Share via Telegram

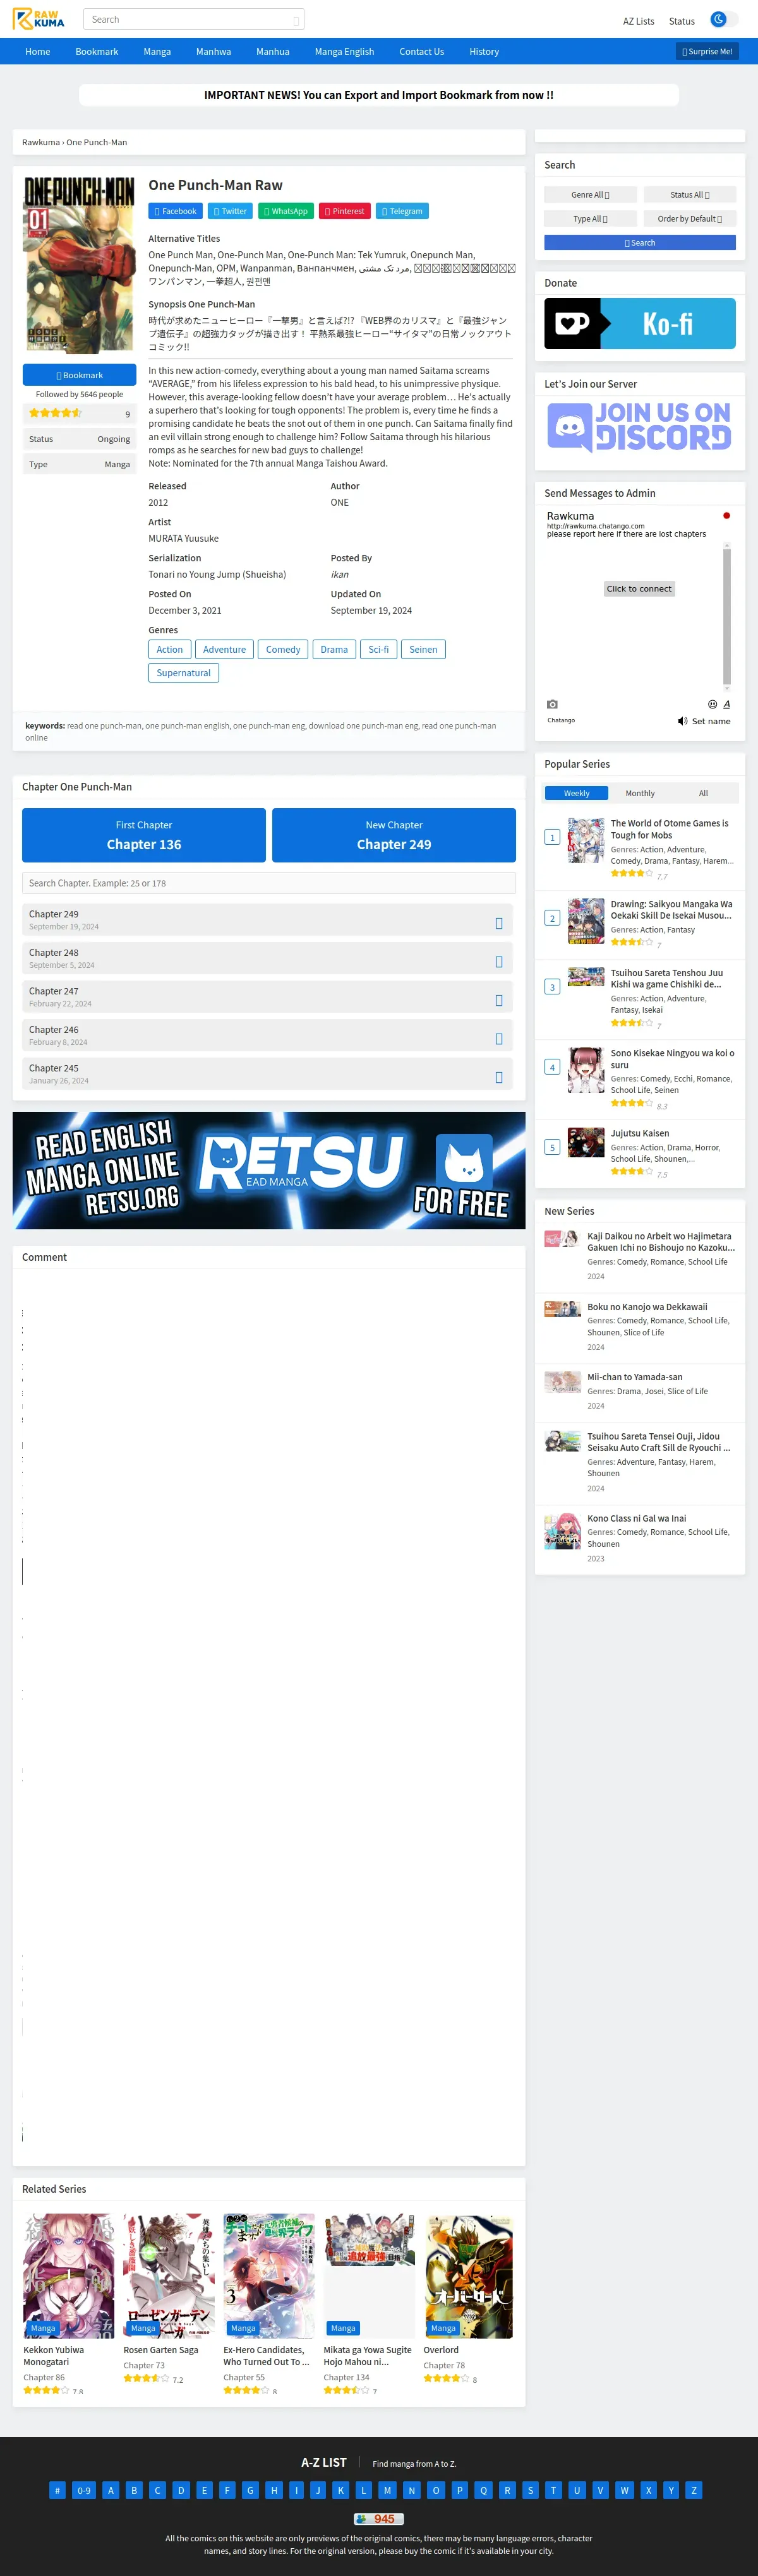pos(402,211)
